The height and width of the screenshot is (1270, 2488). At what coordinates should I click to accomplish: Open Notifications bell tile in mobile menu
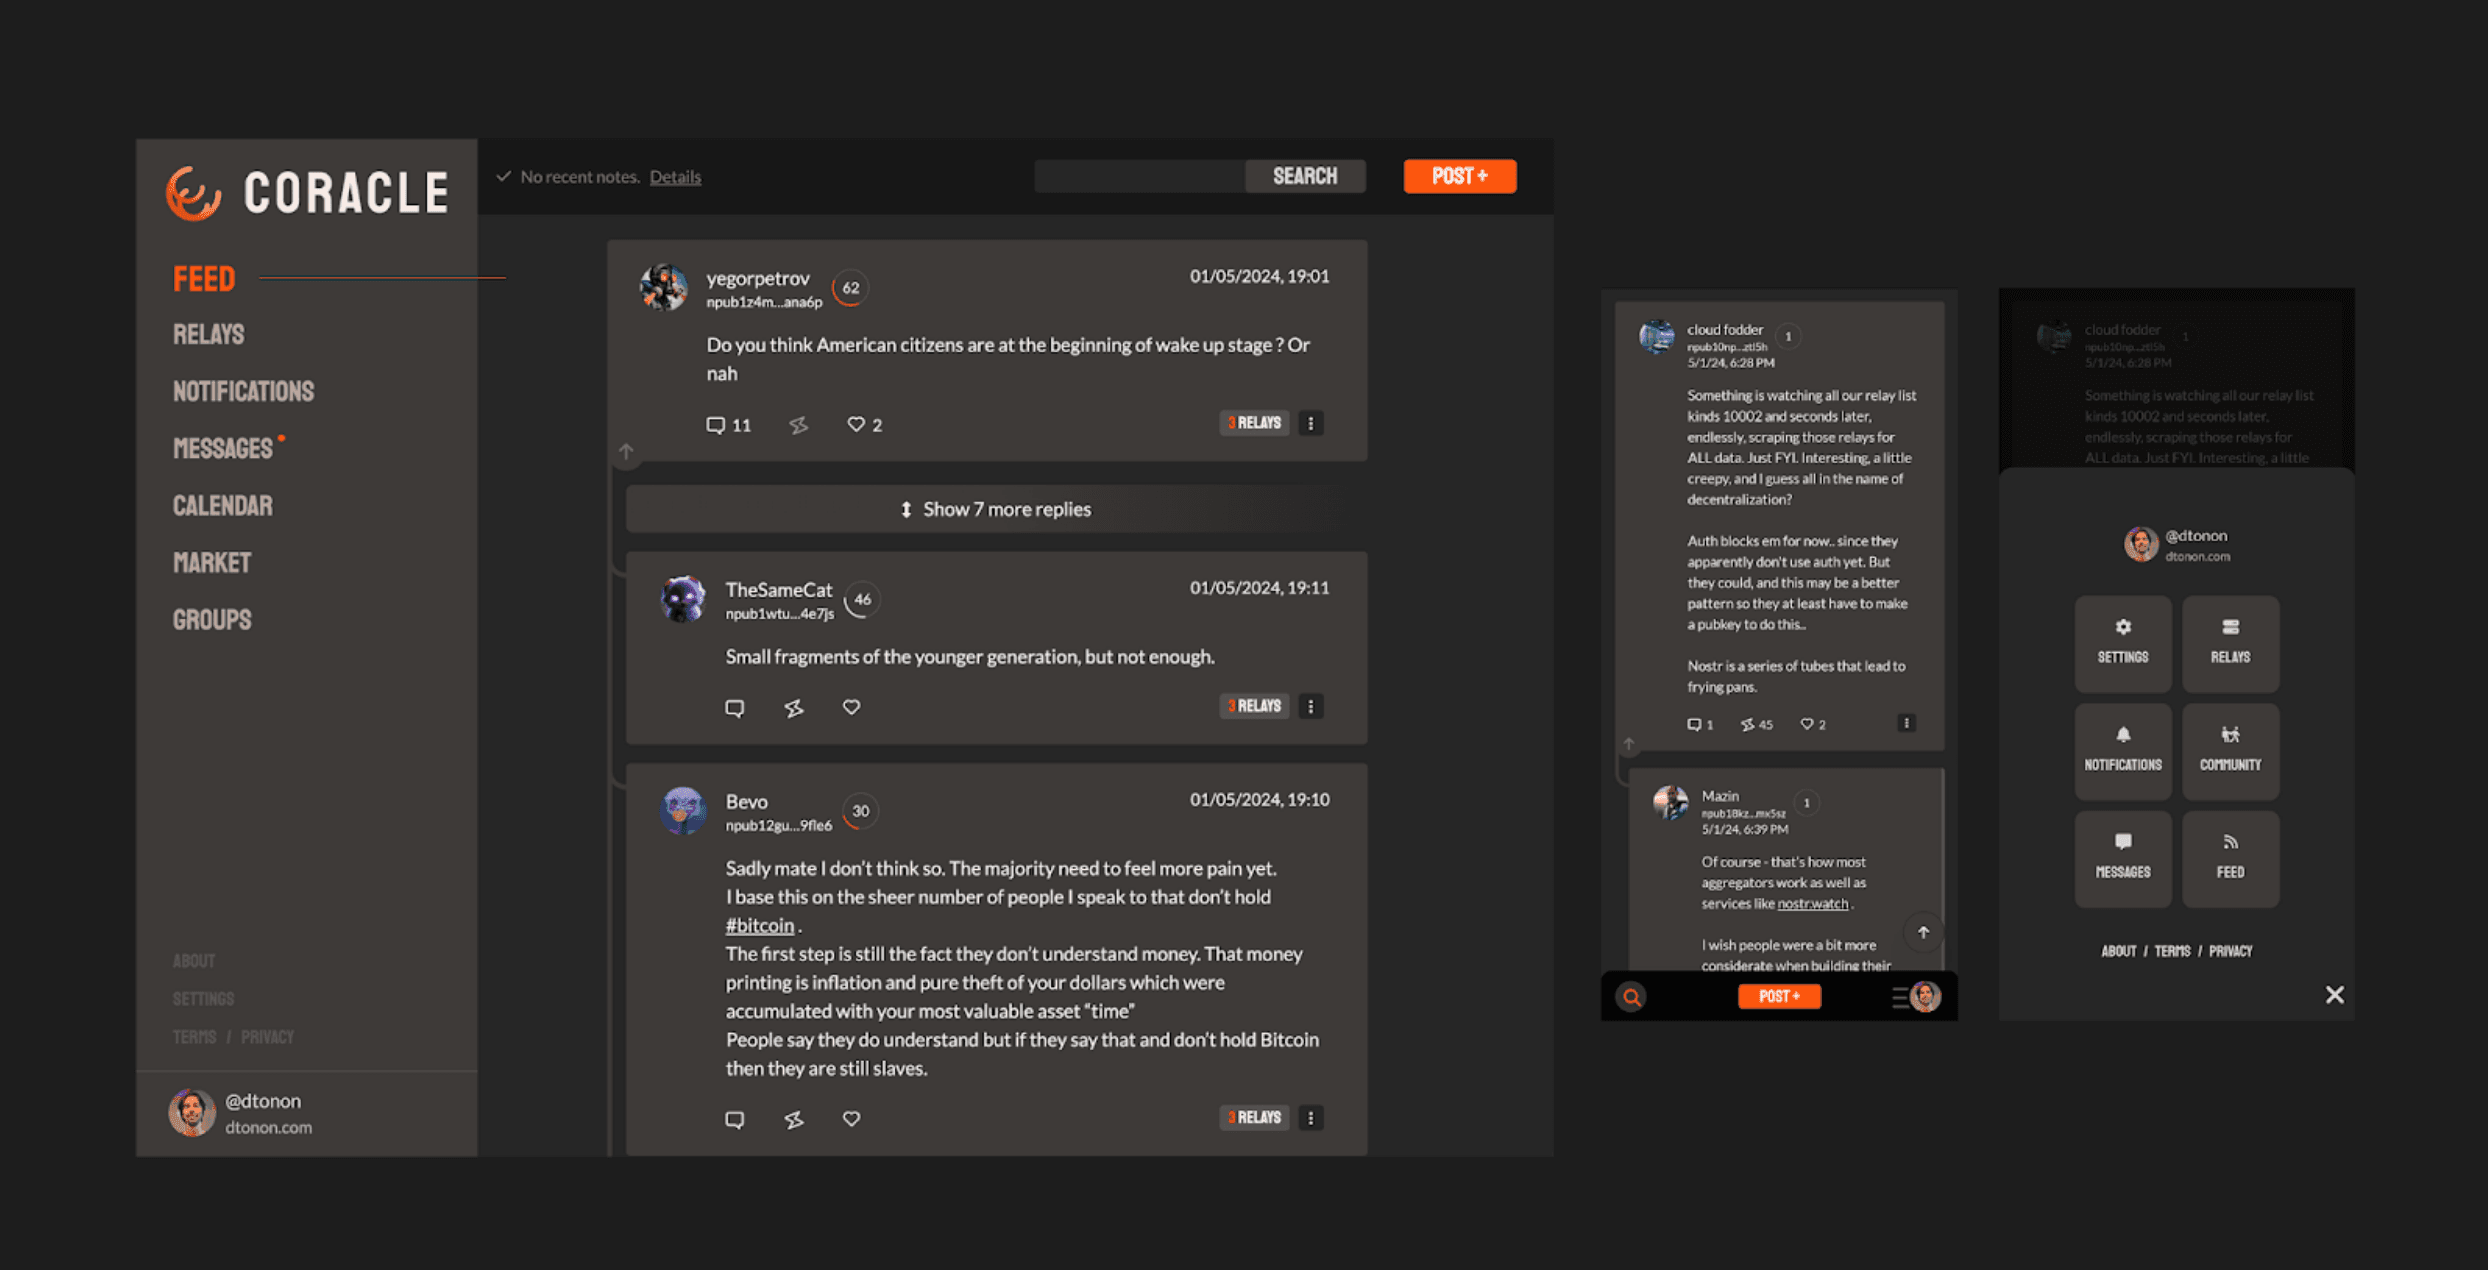[x=2123, y=751]
